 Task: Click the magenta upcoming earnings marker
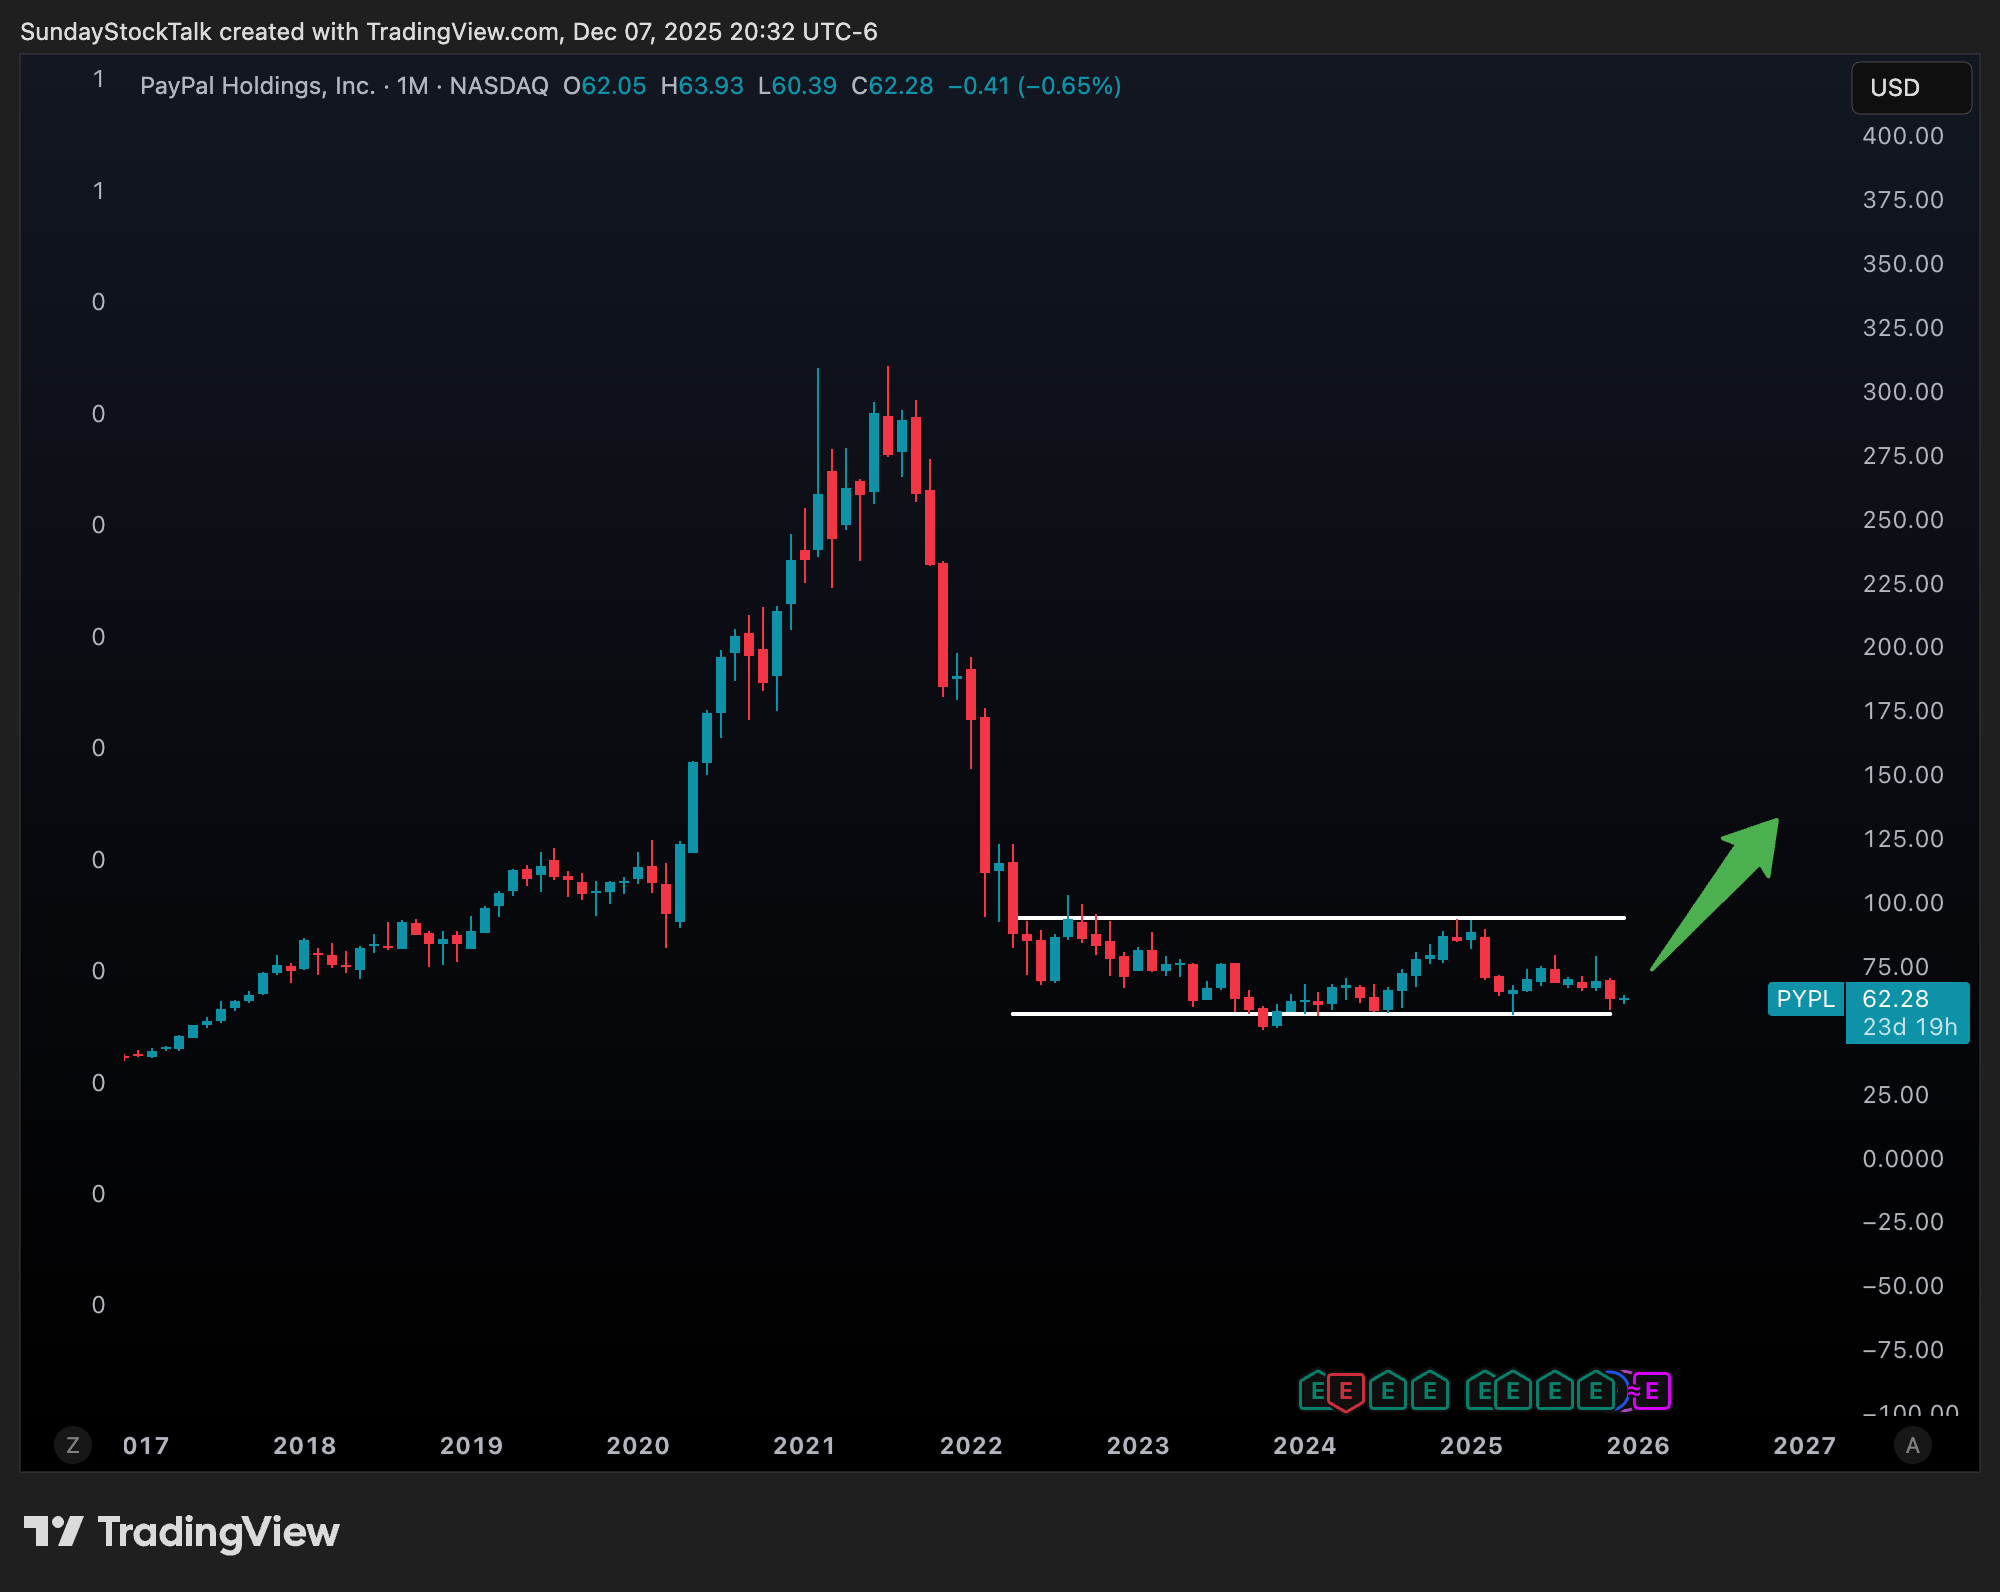click(1653, 1391)
